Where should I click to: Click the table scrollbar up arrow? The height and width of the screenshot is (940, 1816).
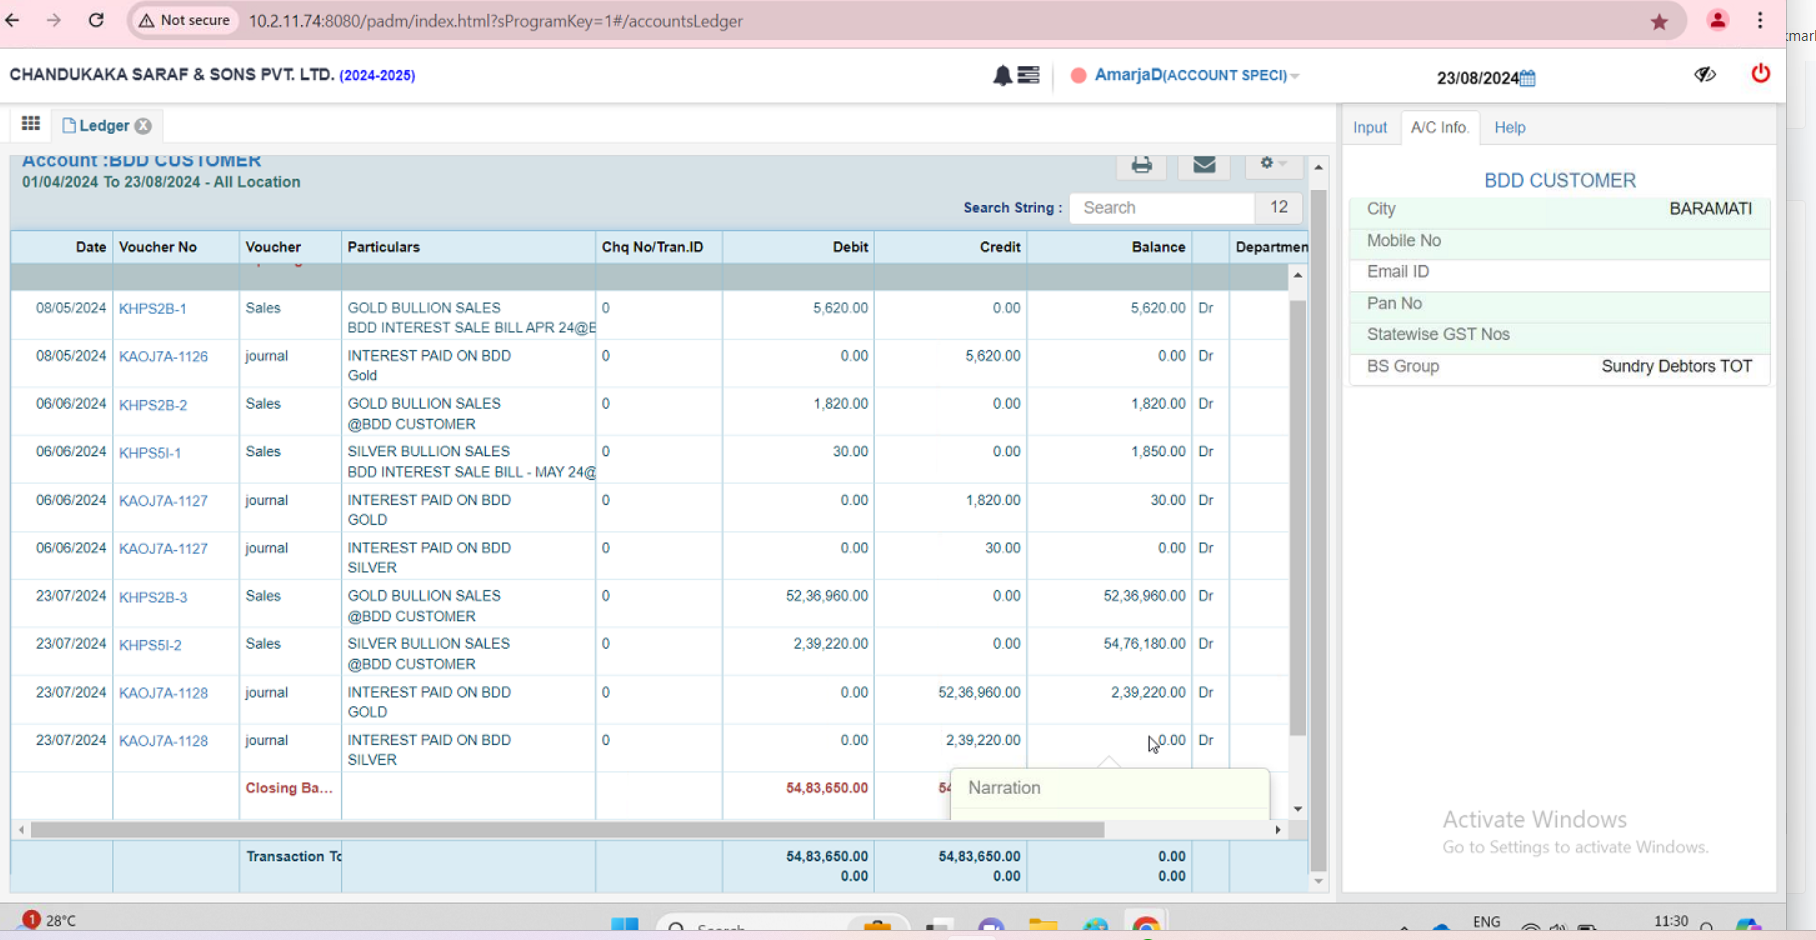(x=1297, y=275)
